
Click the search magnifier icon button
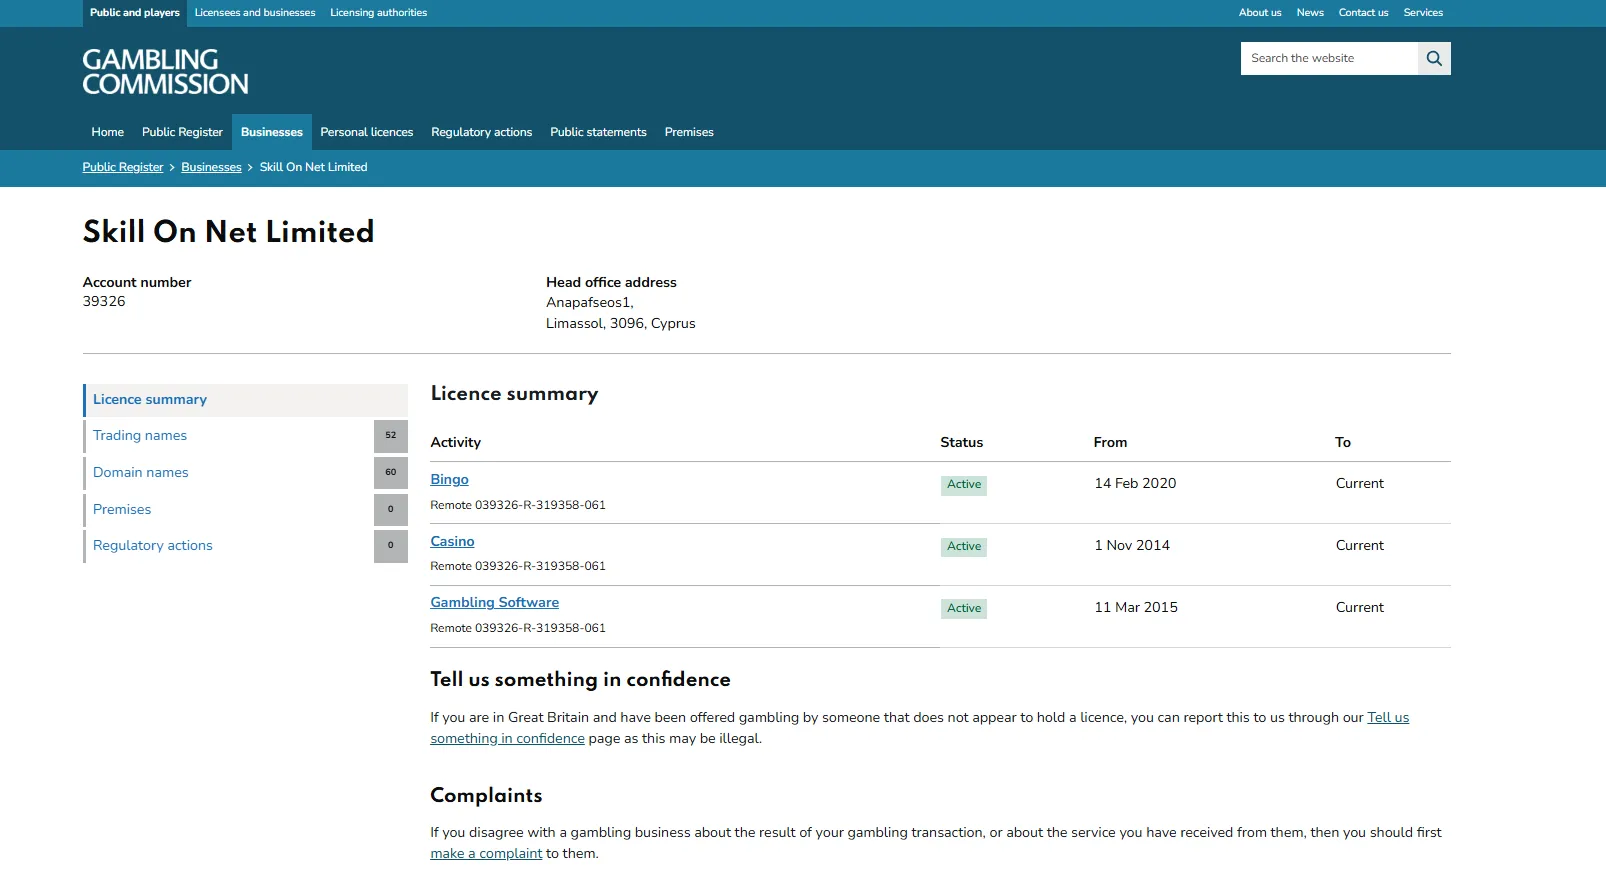pyautogui.click(x=1434, y=58)
